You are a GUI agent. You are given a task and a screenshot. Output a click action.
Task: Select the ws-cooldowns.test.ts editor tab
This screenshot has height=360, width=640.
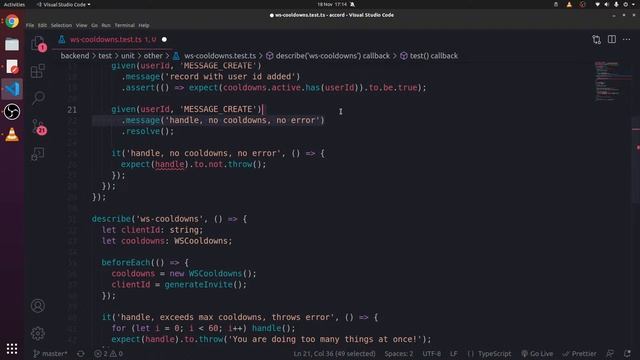(x=112, y=40)
